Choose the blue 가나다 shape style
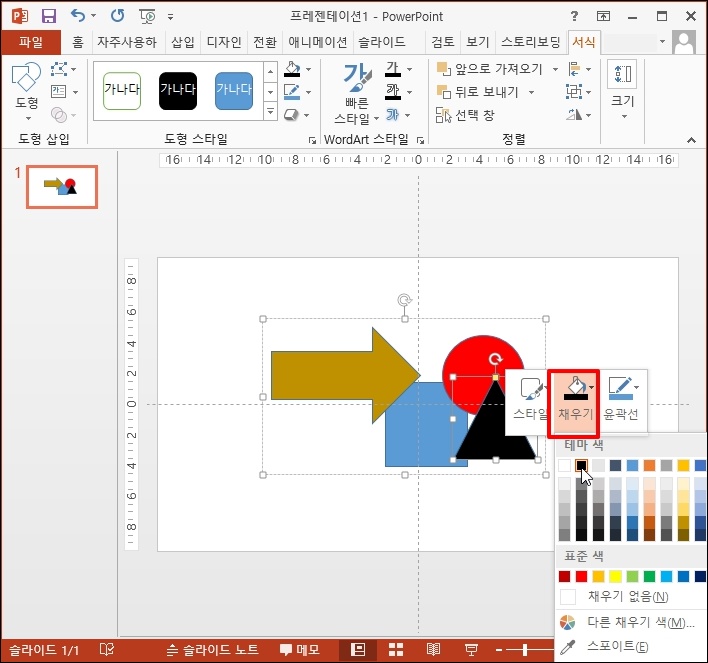 click(234, 91)
